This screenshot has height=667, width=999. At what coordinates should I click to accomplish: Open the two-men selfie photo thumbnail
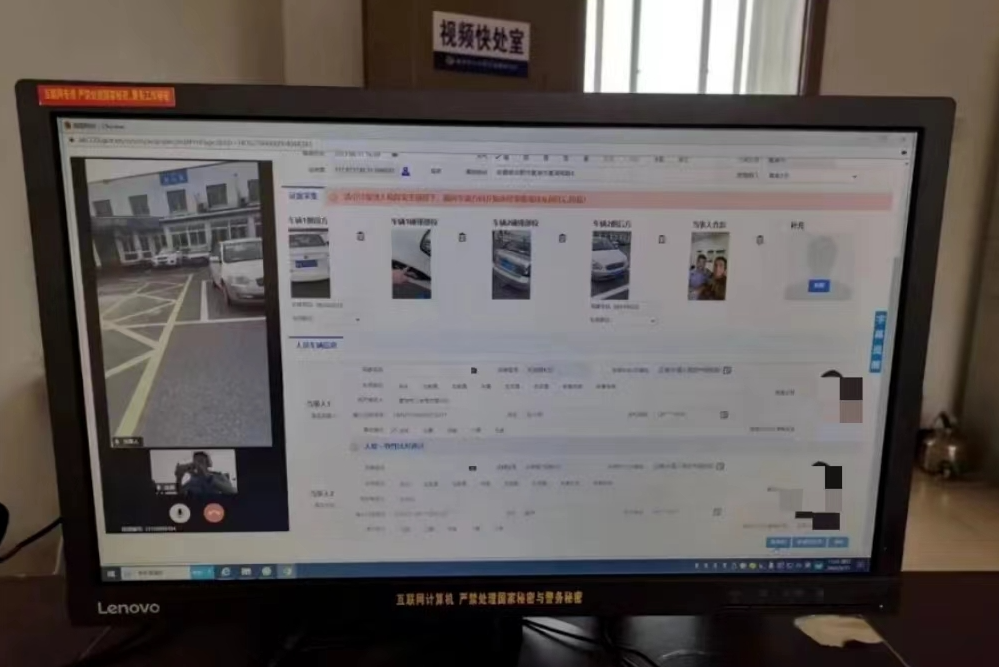708,266
